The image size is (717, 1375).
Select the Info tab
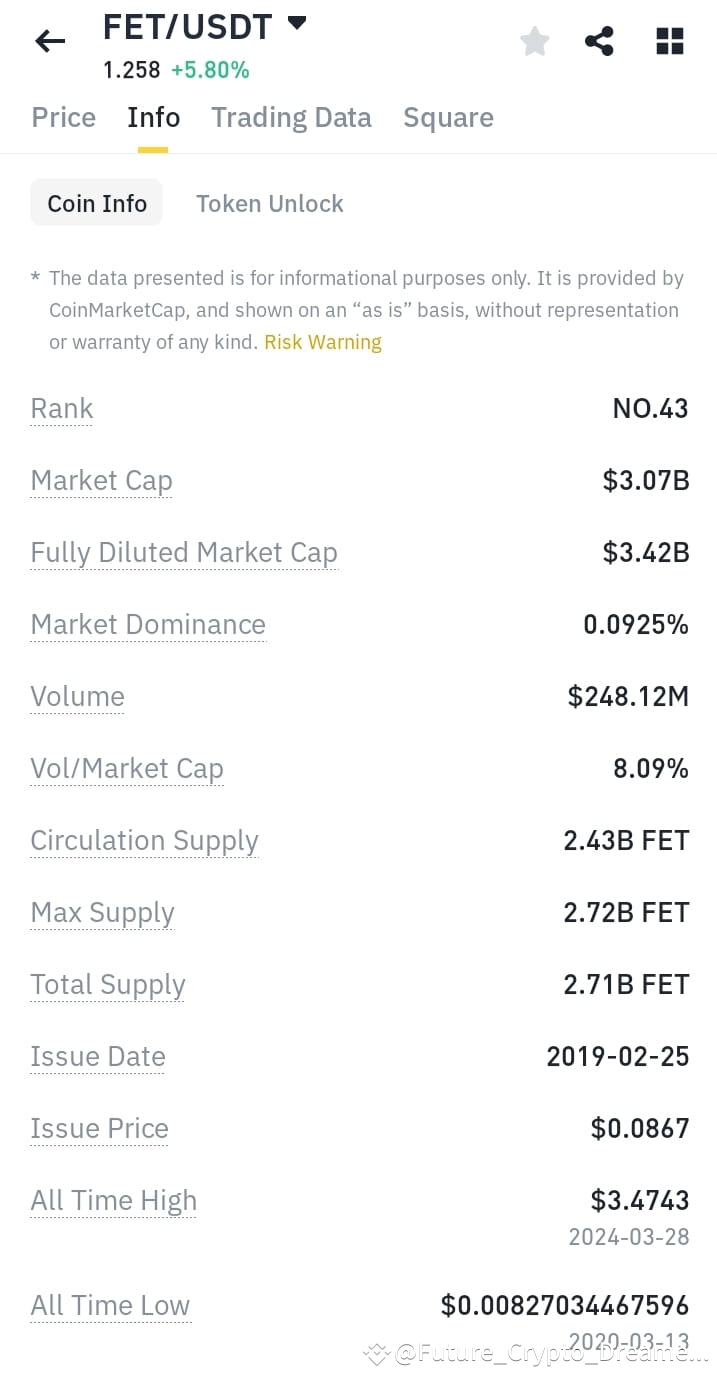pos(153,118)
